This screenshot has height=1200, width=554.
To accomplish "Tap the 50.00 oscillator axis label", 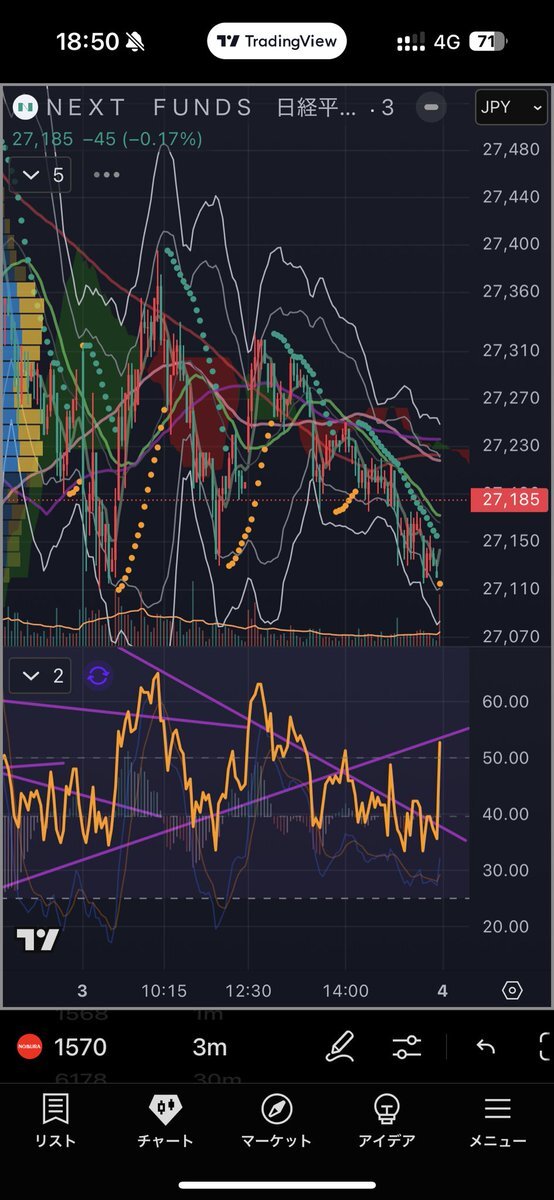I will click(506, 757).
